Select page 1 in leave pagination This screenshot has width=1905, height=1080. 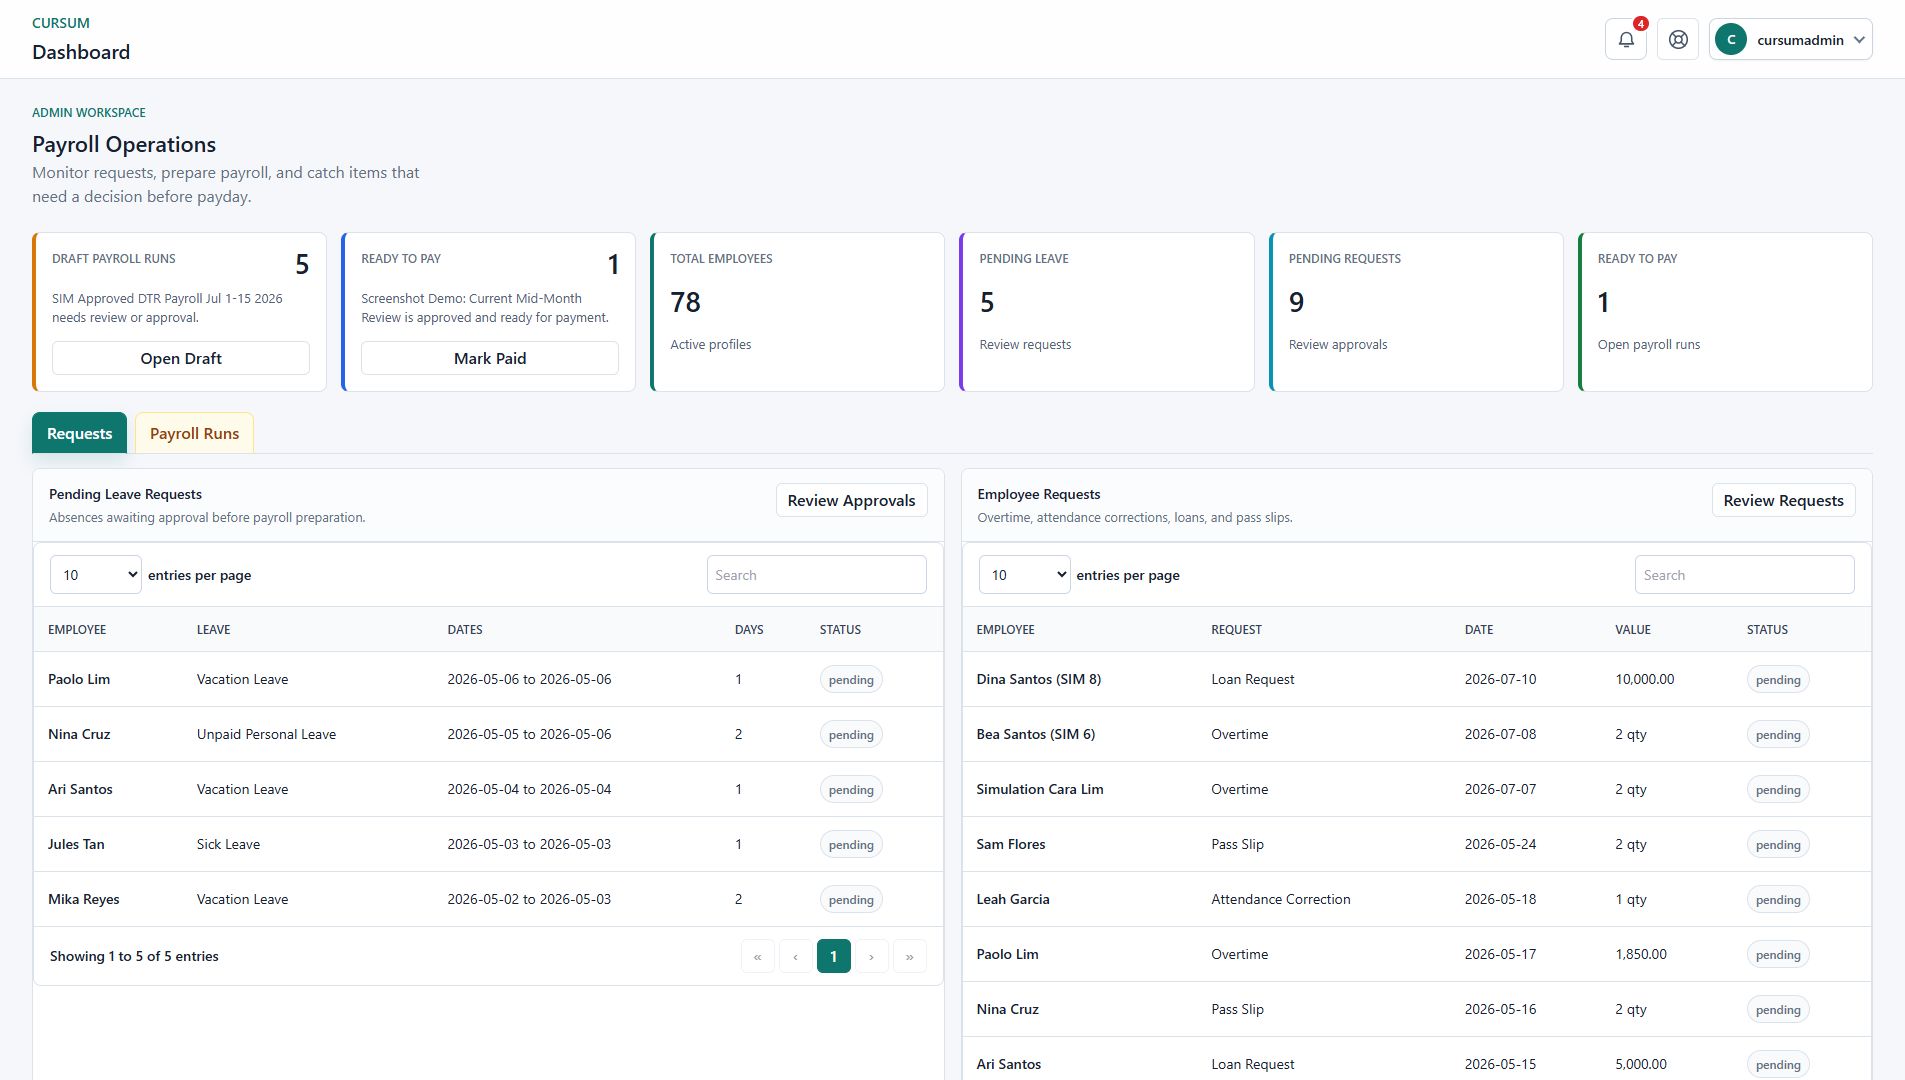(834, 956)
